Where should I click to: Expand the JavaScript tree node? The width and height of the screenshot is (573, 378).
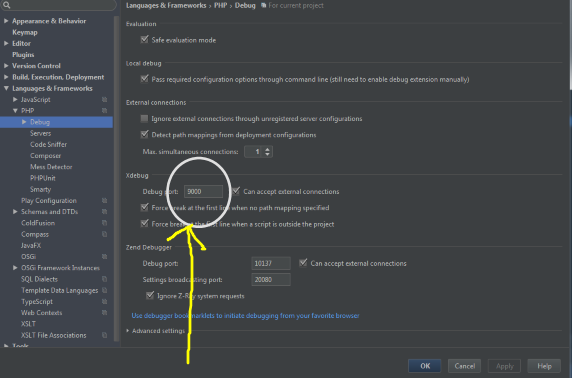click(x=15, y=99)
